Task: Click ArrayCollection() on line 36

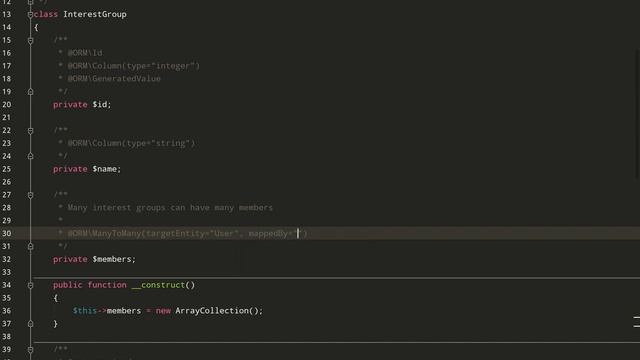Action: click(x=217, y=311)
